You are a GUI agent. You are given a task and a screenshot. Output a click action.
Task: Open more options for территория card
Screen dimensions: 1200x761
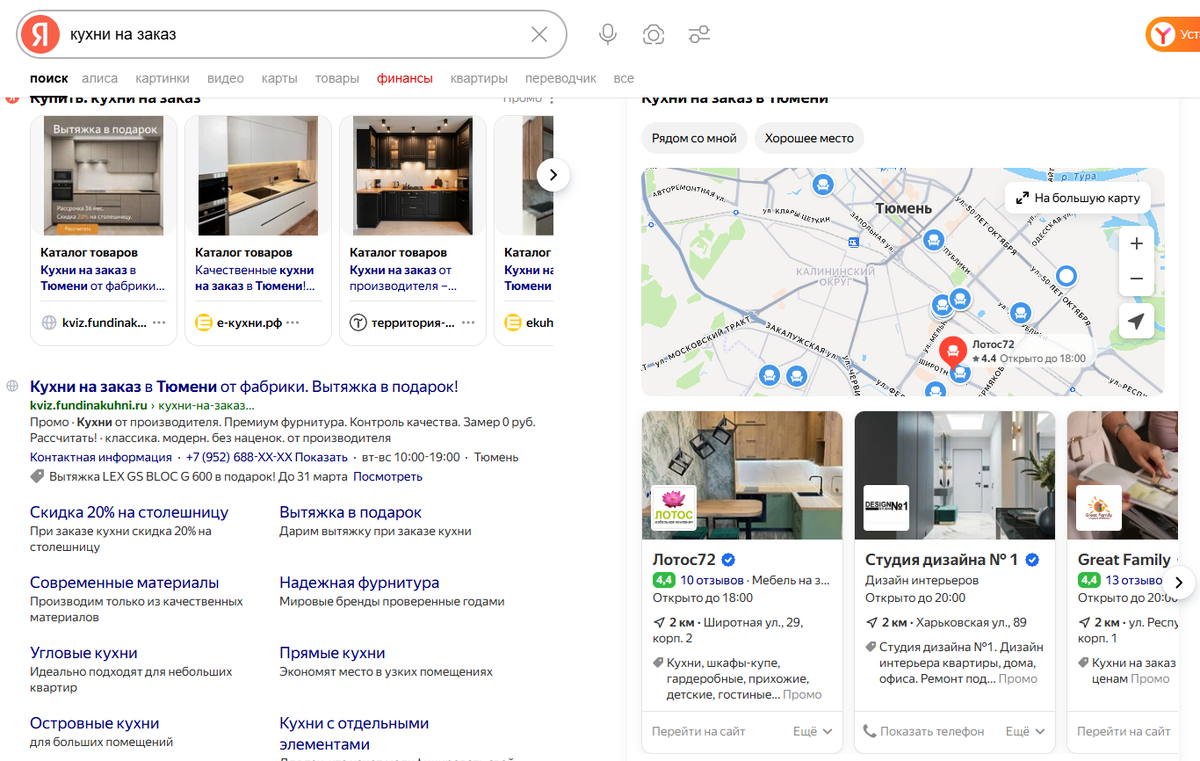coord(469,323)
